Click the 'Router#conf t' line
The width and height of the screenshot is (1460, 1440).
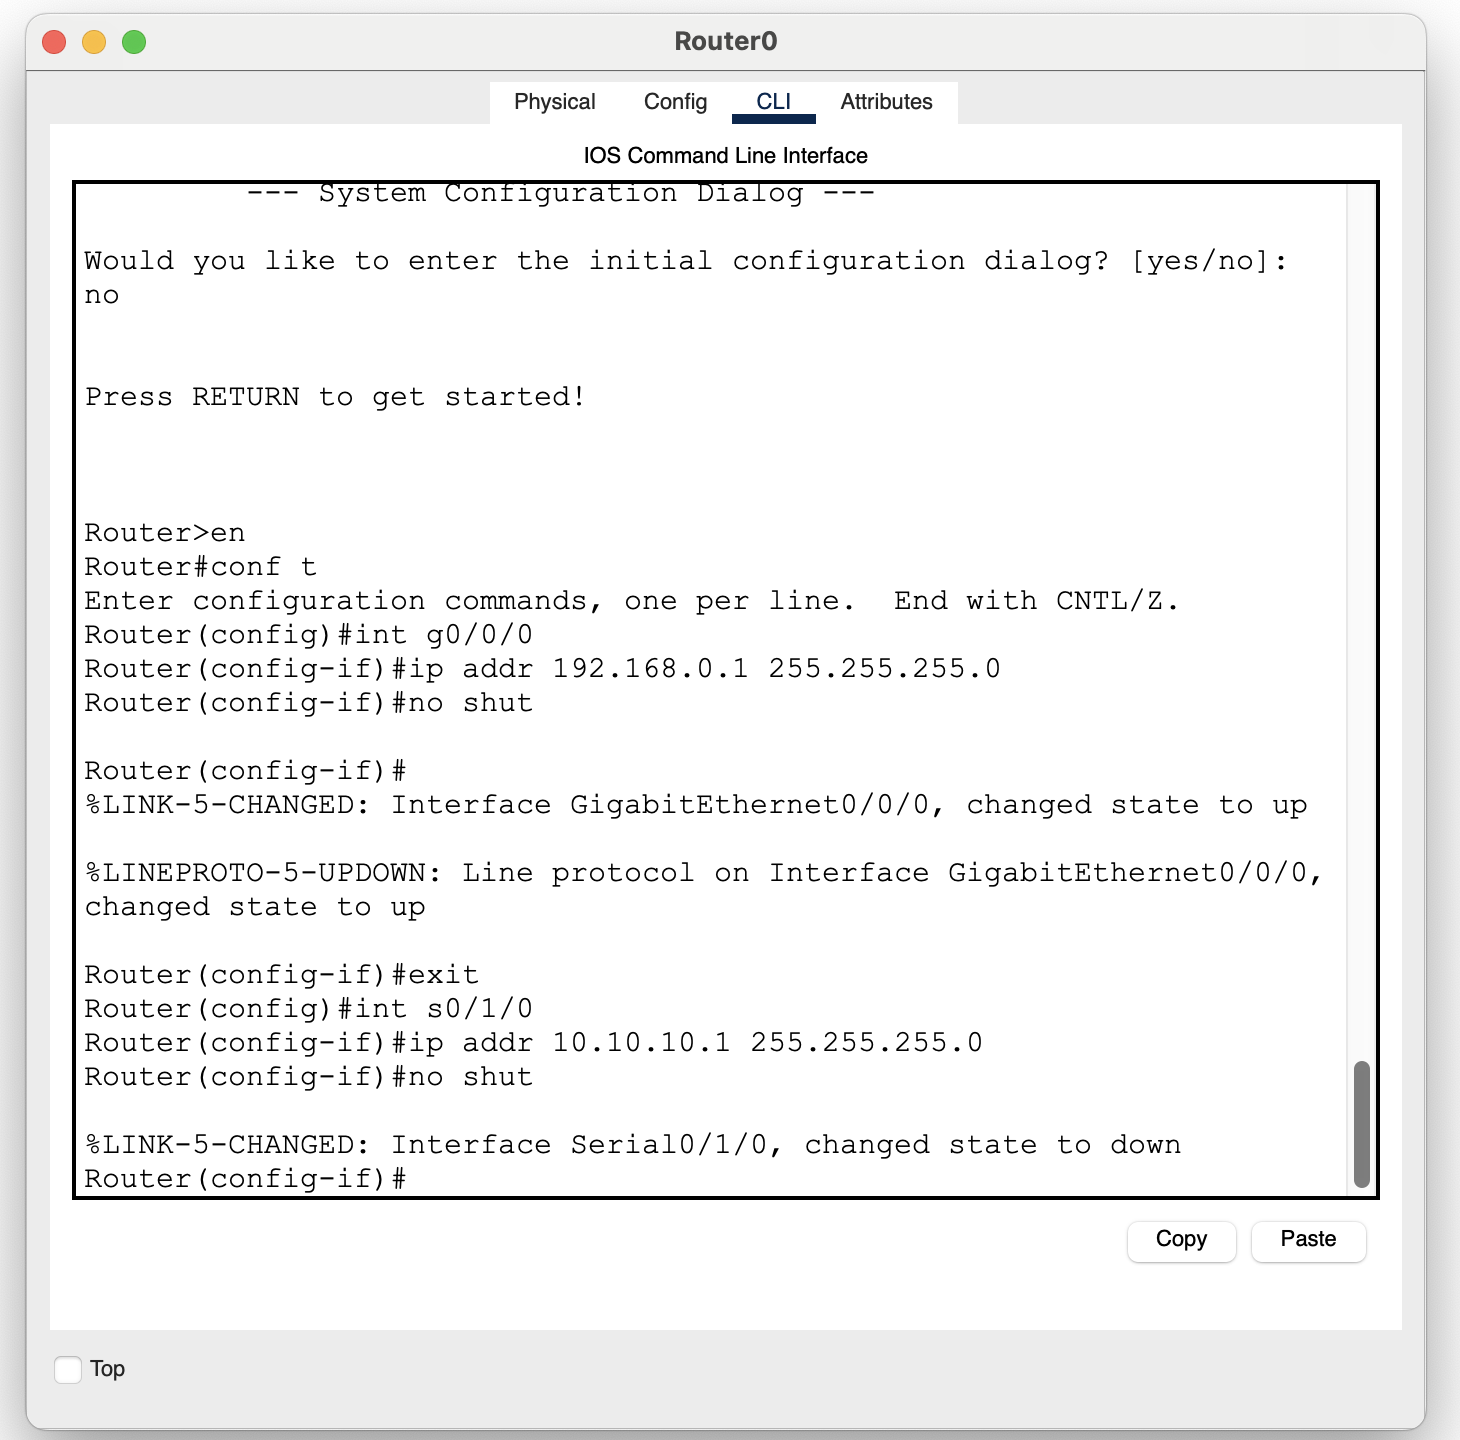tap(200, 566)
